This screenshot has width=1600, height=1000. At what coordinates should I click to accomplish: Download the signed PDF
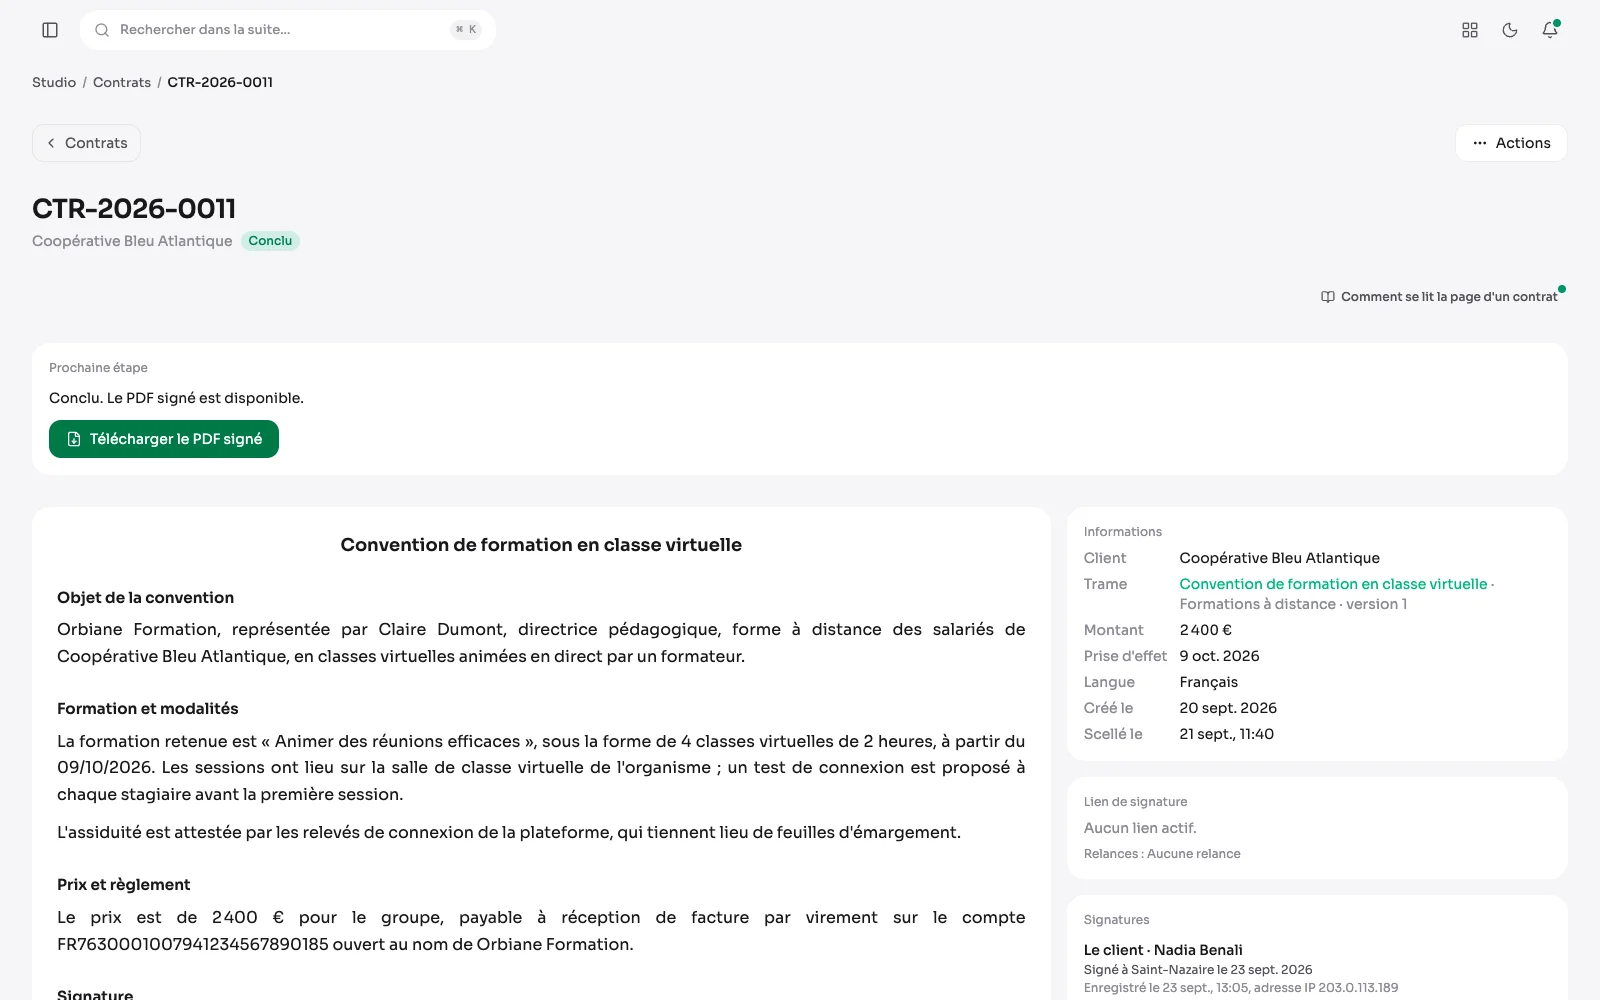click(x=164, y=439)
